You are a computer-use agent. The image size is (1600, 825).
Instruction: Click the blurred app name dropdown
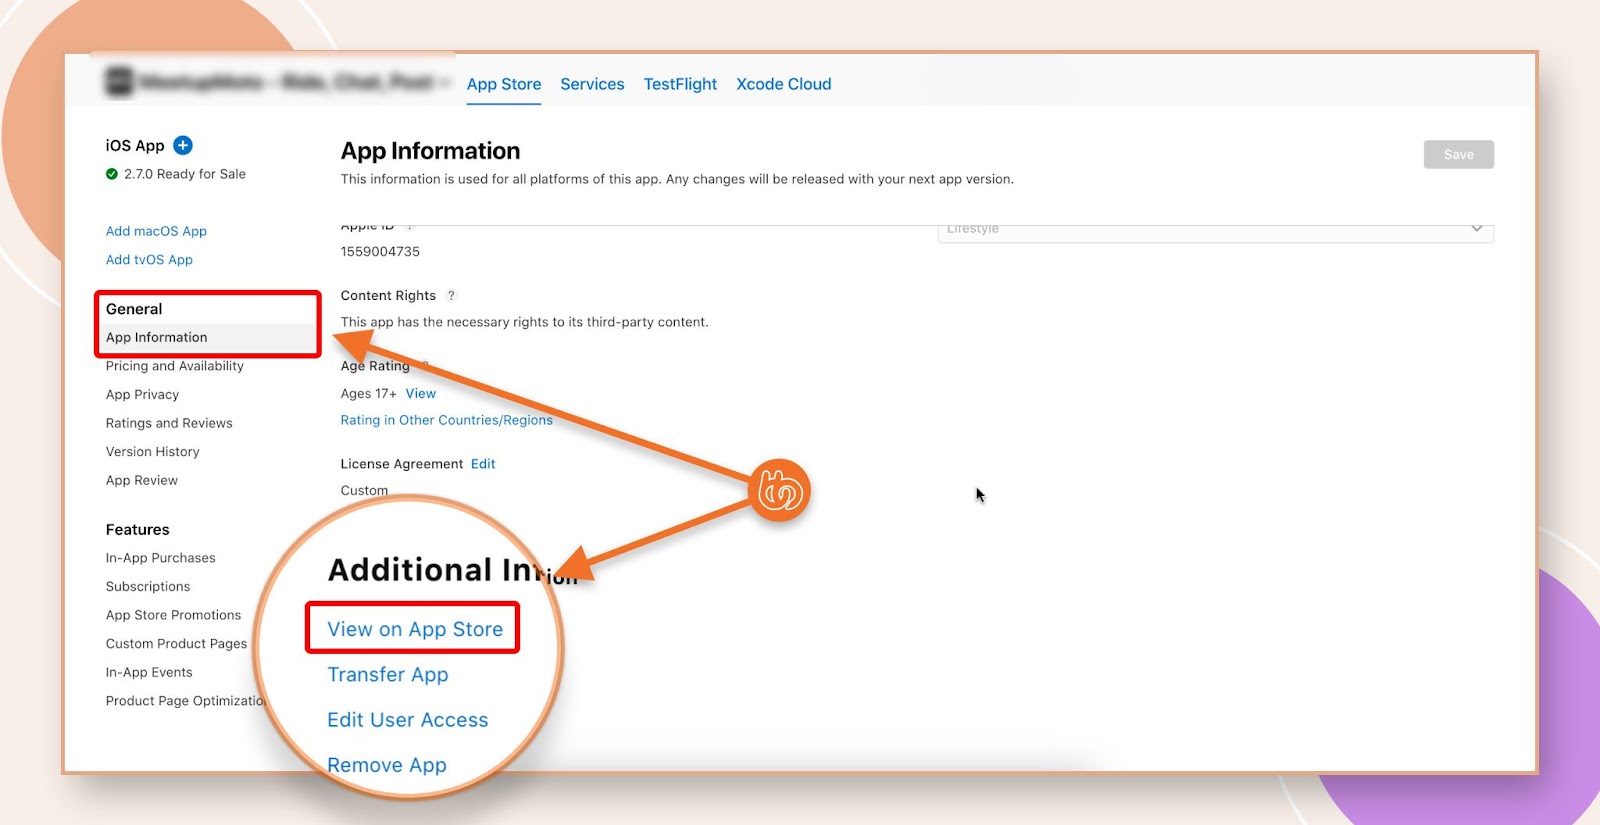pyautogui.click(x=294, y=82)
